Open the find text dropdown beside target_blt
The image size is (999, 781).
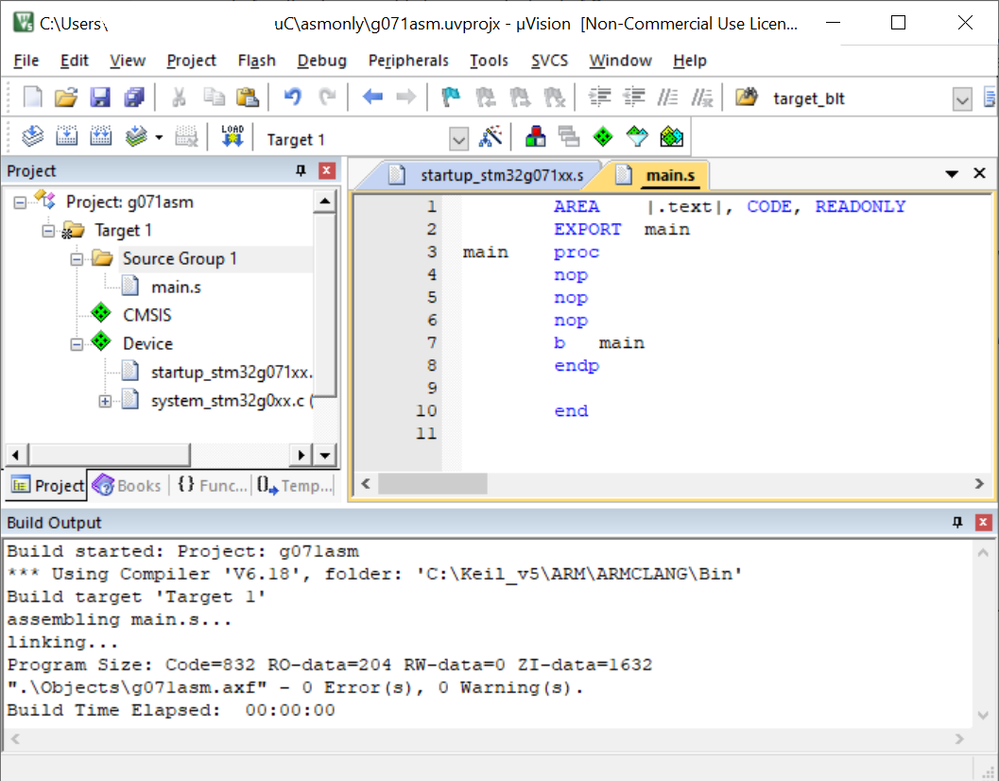[x=962, y=99]
